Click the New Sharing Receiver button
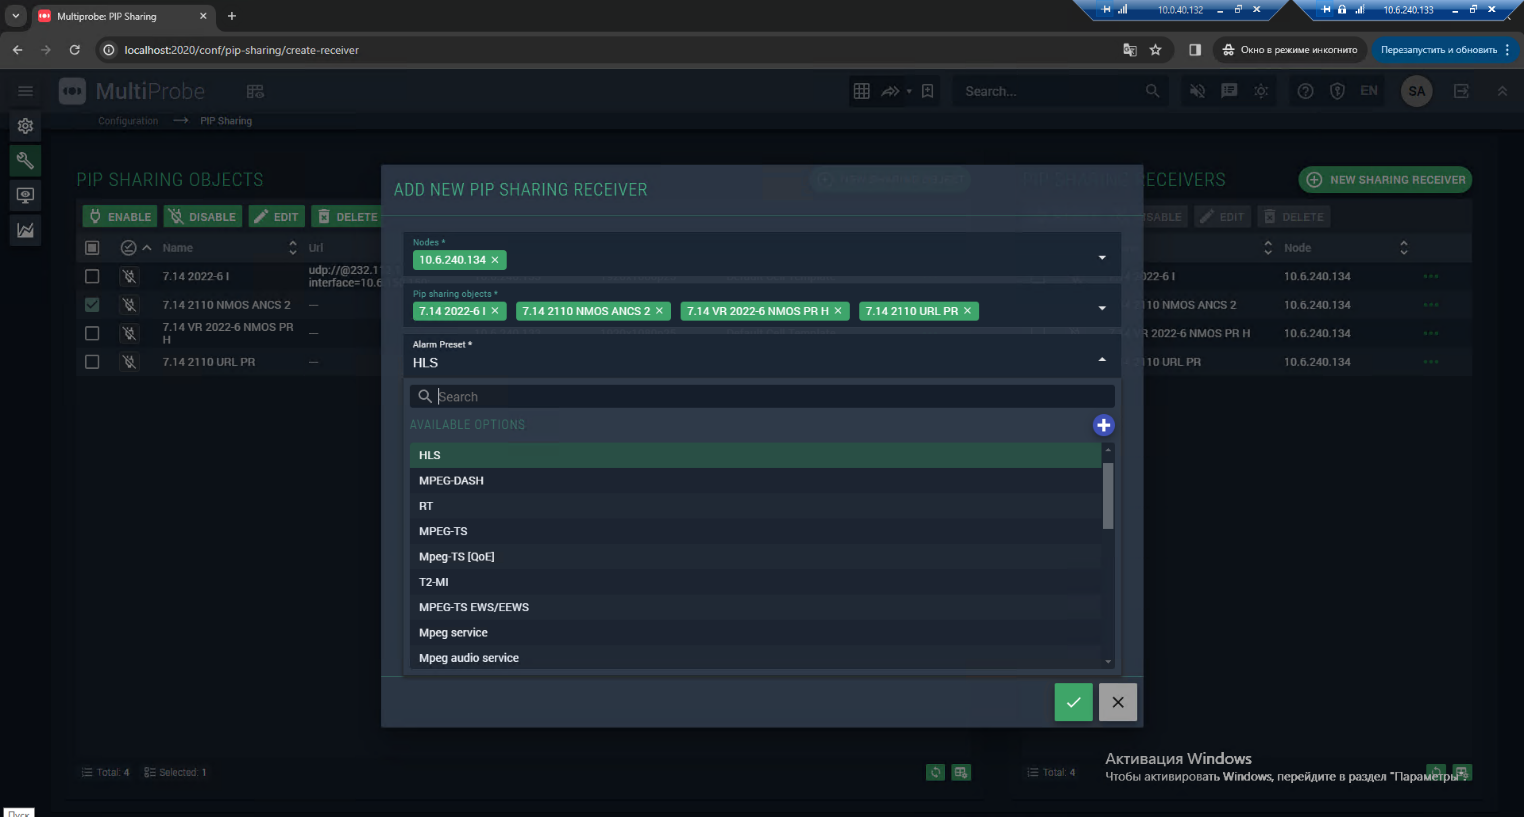 pyautogui.click(x=1385, y=180)
